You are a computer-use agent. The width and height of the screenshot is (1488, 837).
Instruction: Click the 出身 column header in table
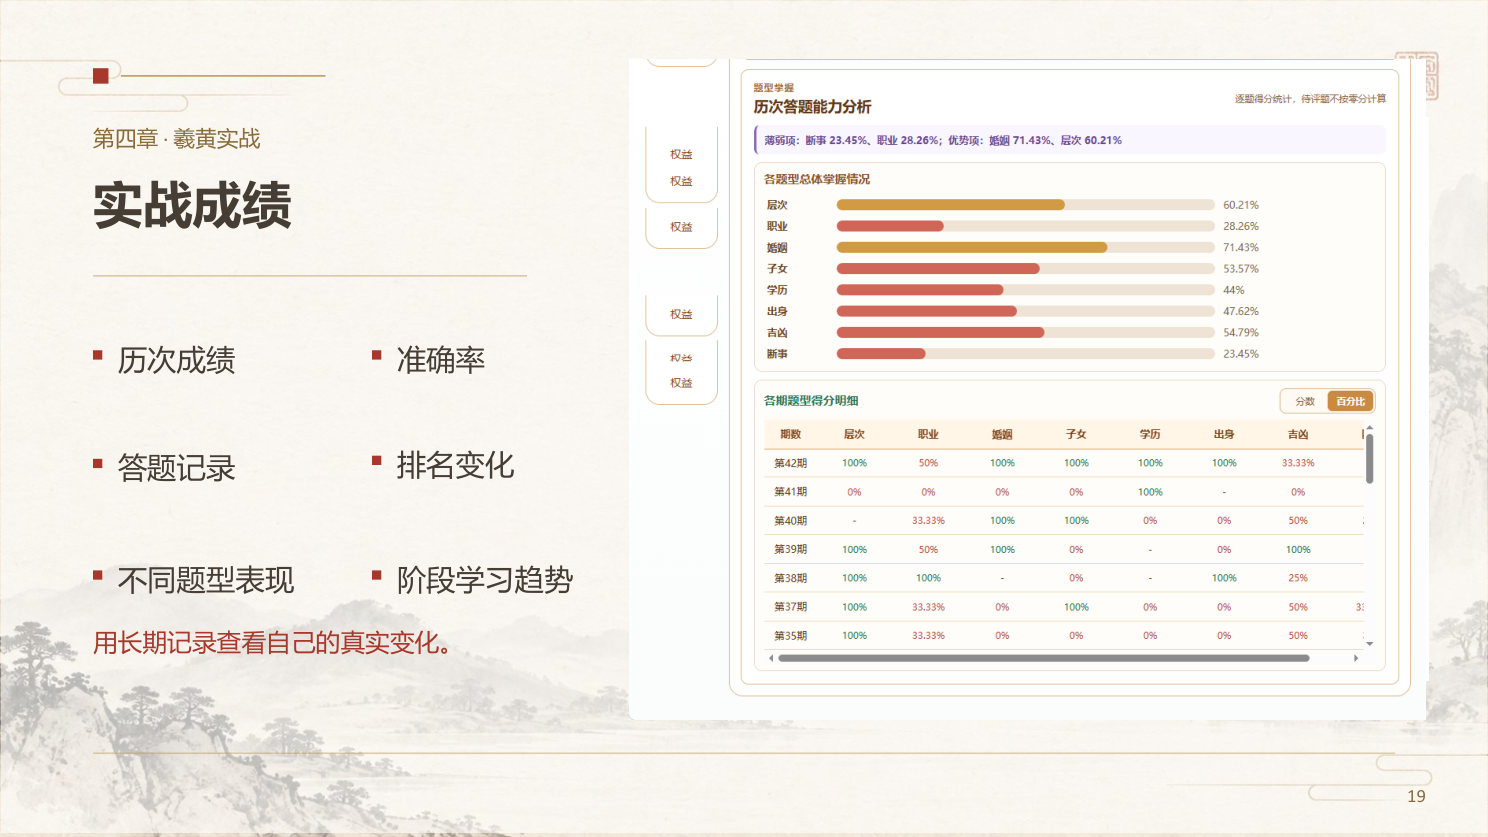click(x=1224, y=434)
